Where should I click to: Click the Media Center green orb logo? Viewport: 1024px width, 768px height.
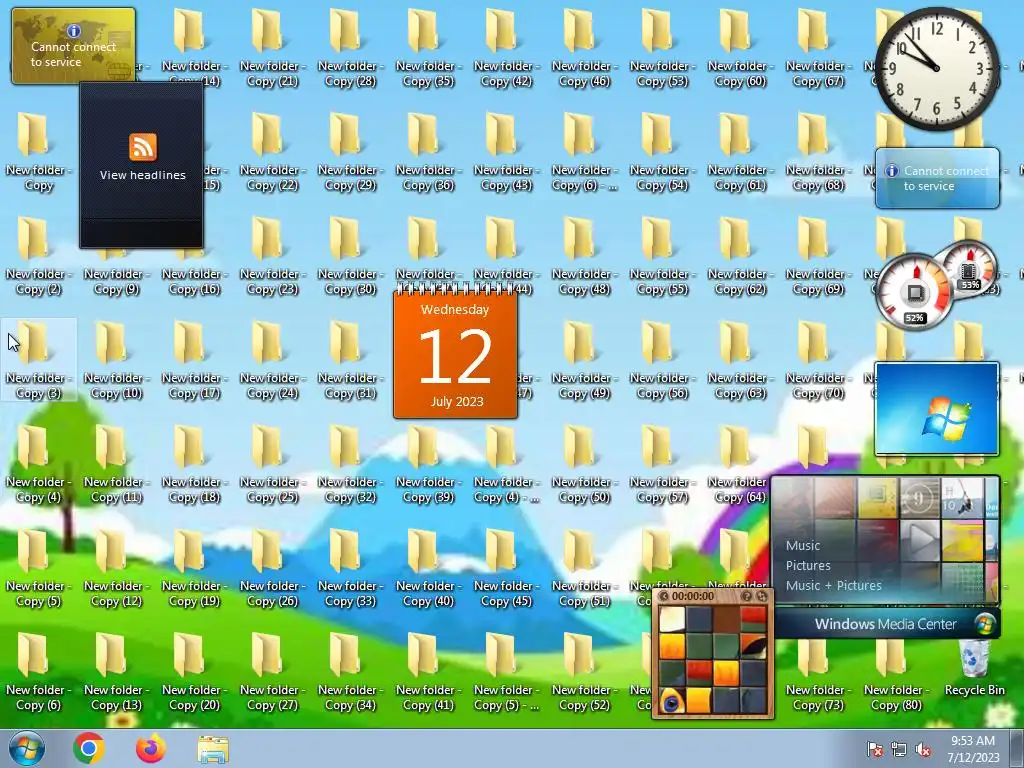pos(984,624)
